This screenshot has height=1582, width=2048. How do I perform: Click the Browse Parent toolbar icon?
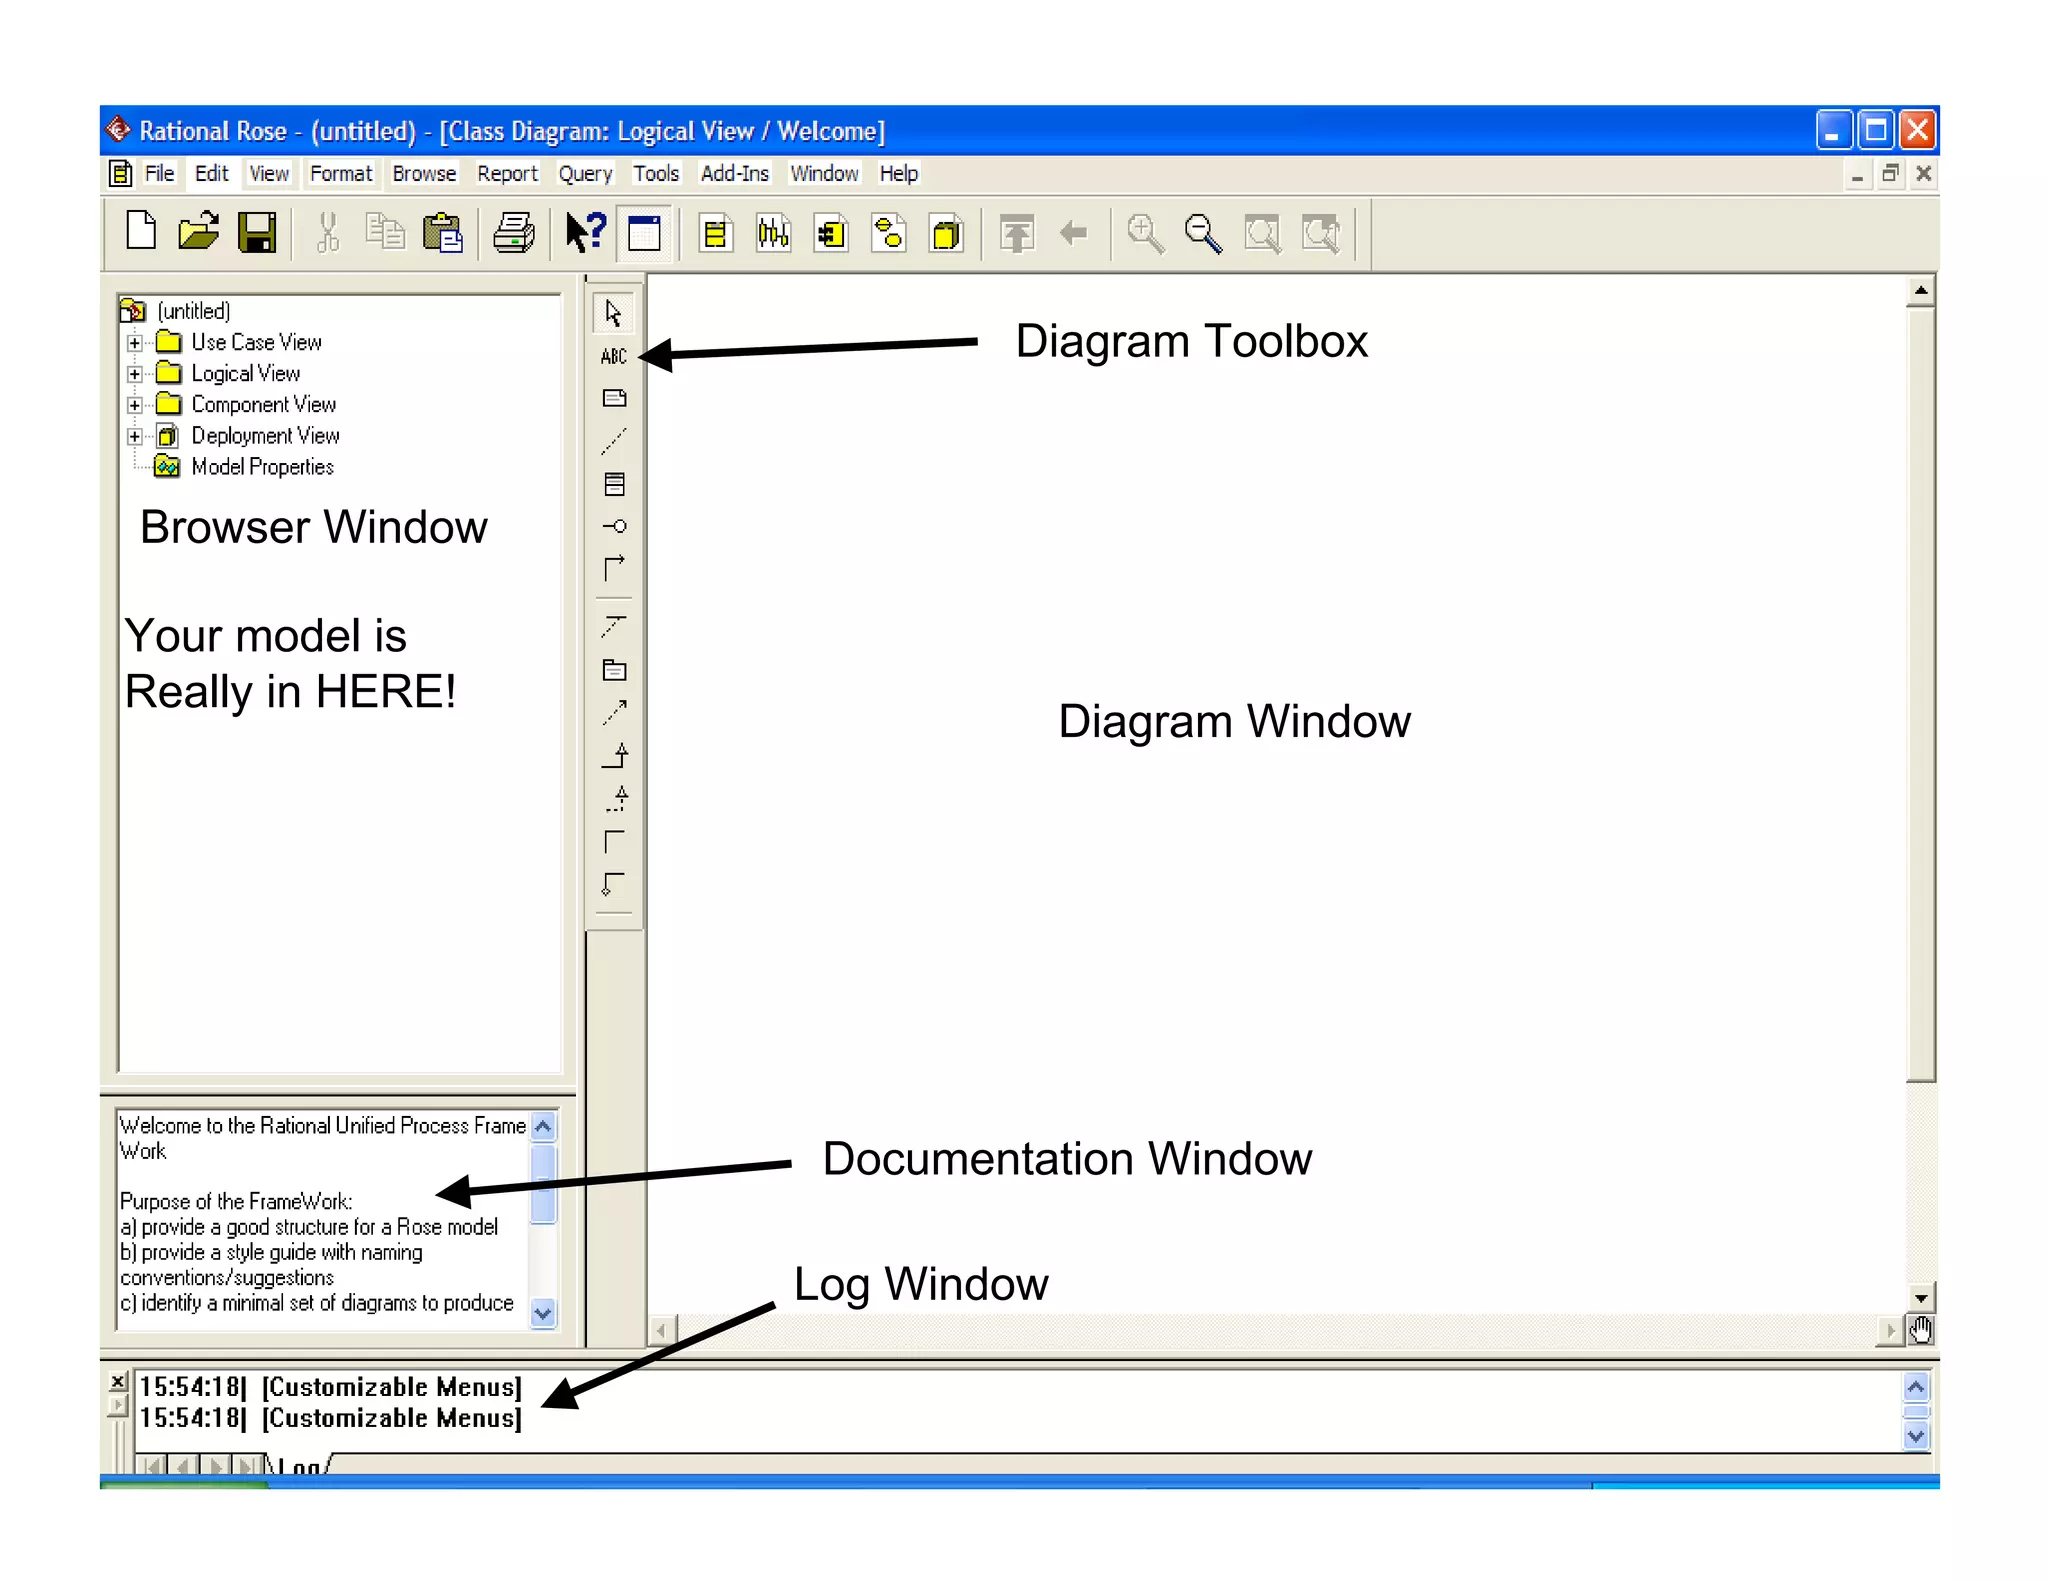click(1017, 234)
